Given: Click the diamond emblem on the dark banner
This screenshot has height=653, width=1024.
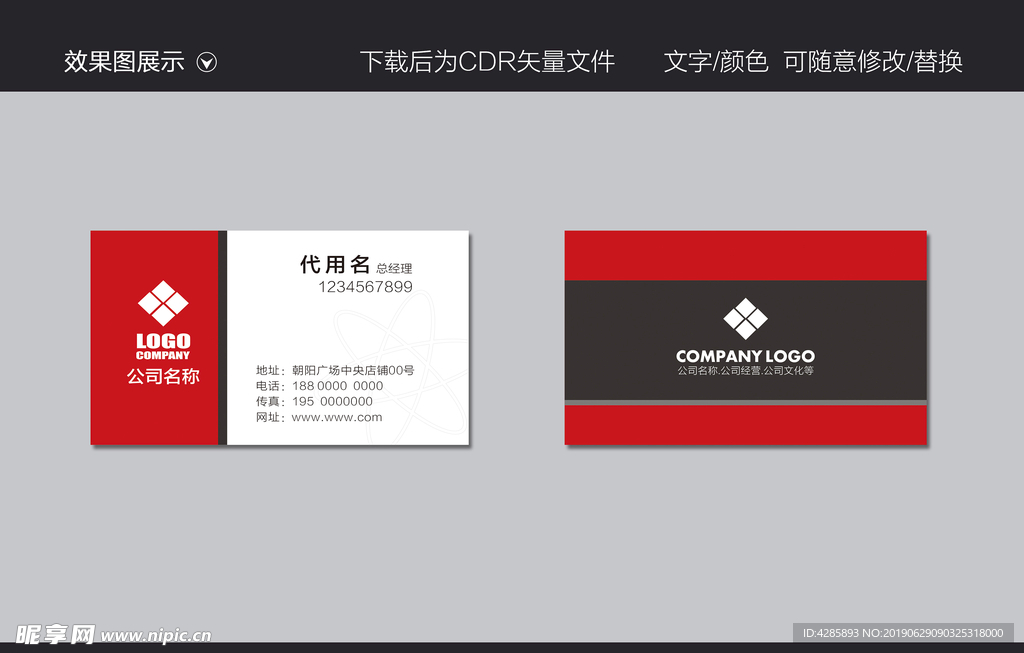Looking at the screenshot, I should (x=744, y=320).
